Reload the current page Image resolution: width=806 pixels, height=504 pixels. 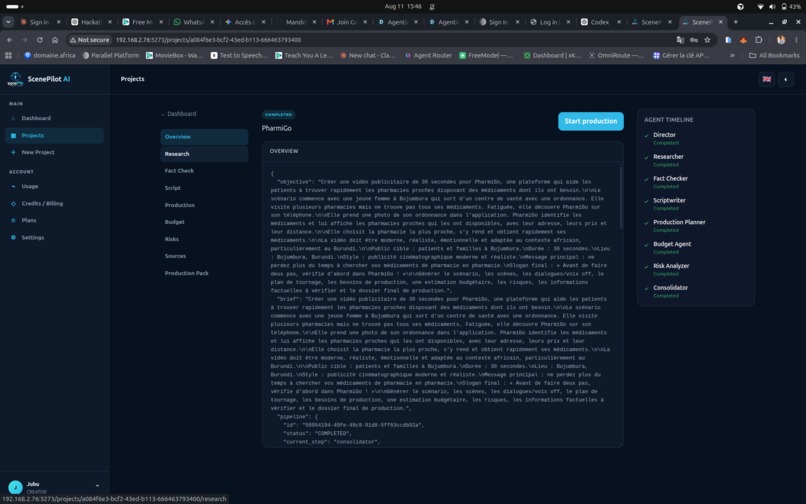pyautogui.click(x=40, y=40)
